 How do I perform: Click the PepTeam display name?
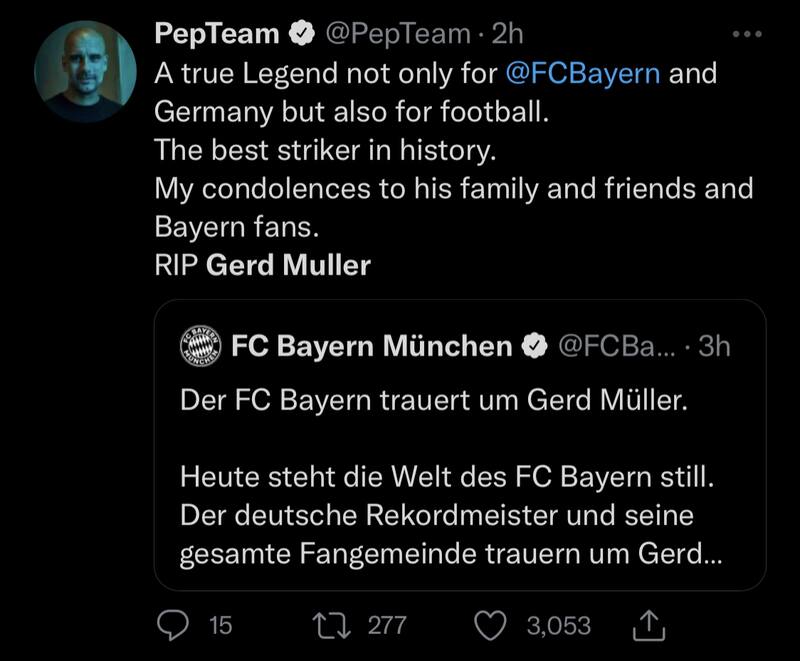(x=216, y=35)
